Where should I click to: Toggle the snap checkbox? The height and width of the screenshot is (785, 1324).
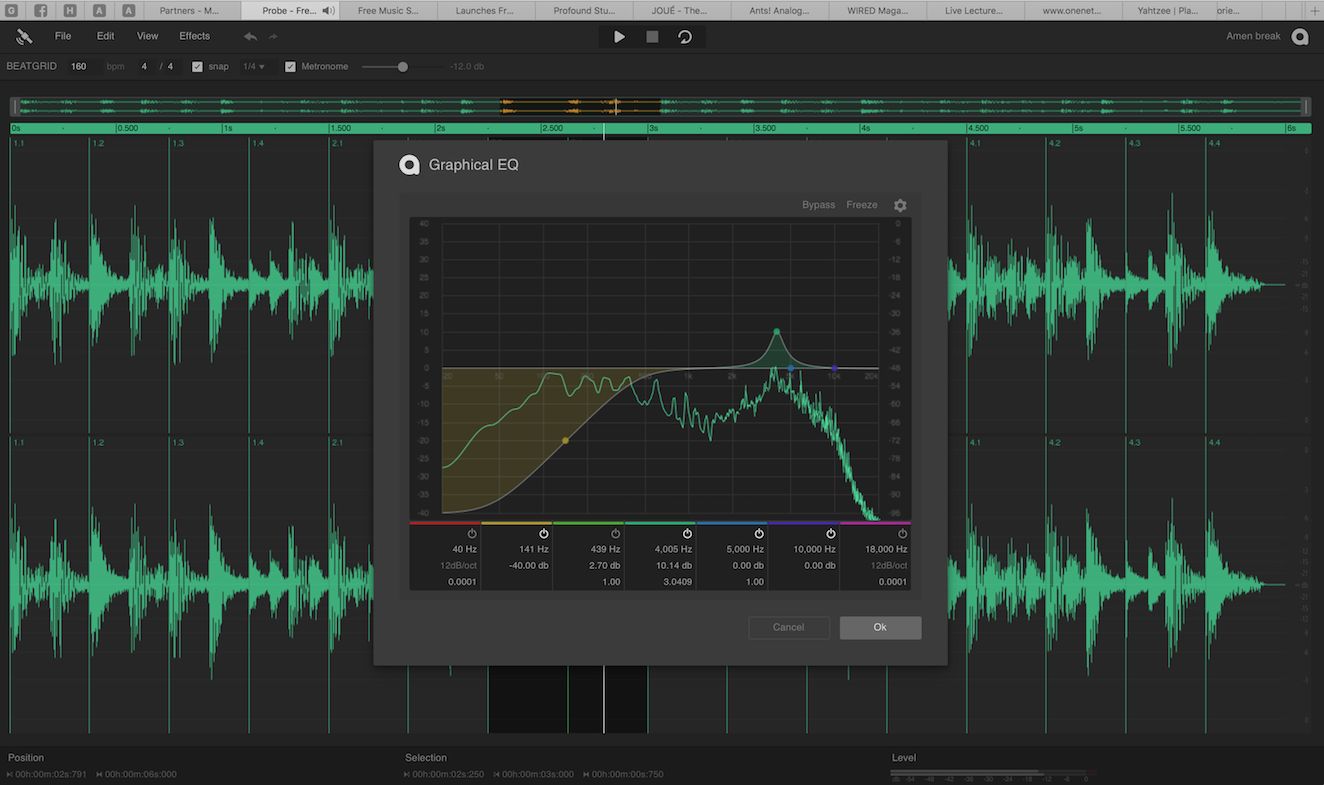[x=198, y=66]
